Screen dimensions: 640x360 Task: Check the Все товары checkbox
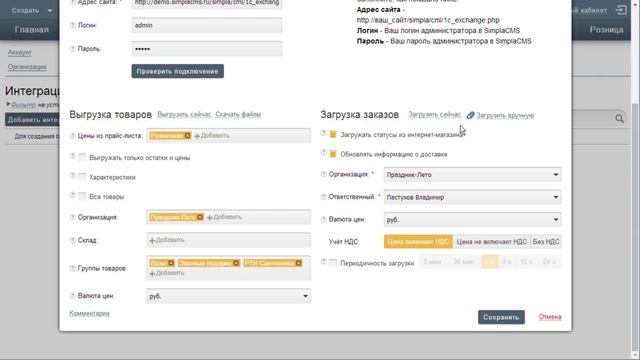(82, 196)
